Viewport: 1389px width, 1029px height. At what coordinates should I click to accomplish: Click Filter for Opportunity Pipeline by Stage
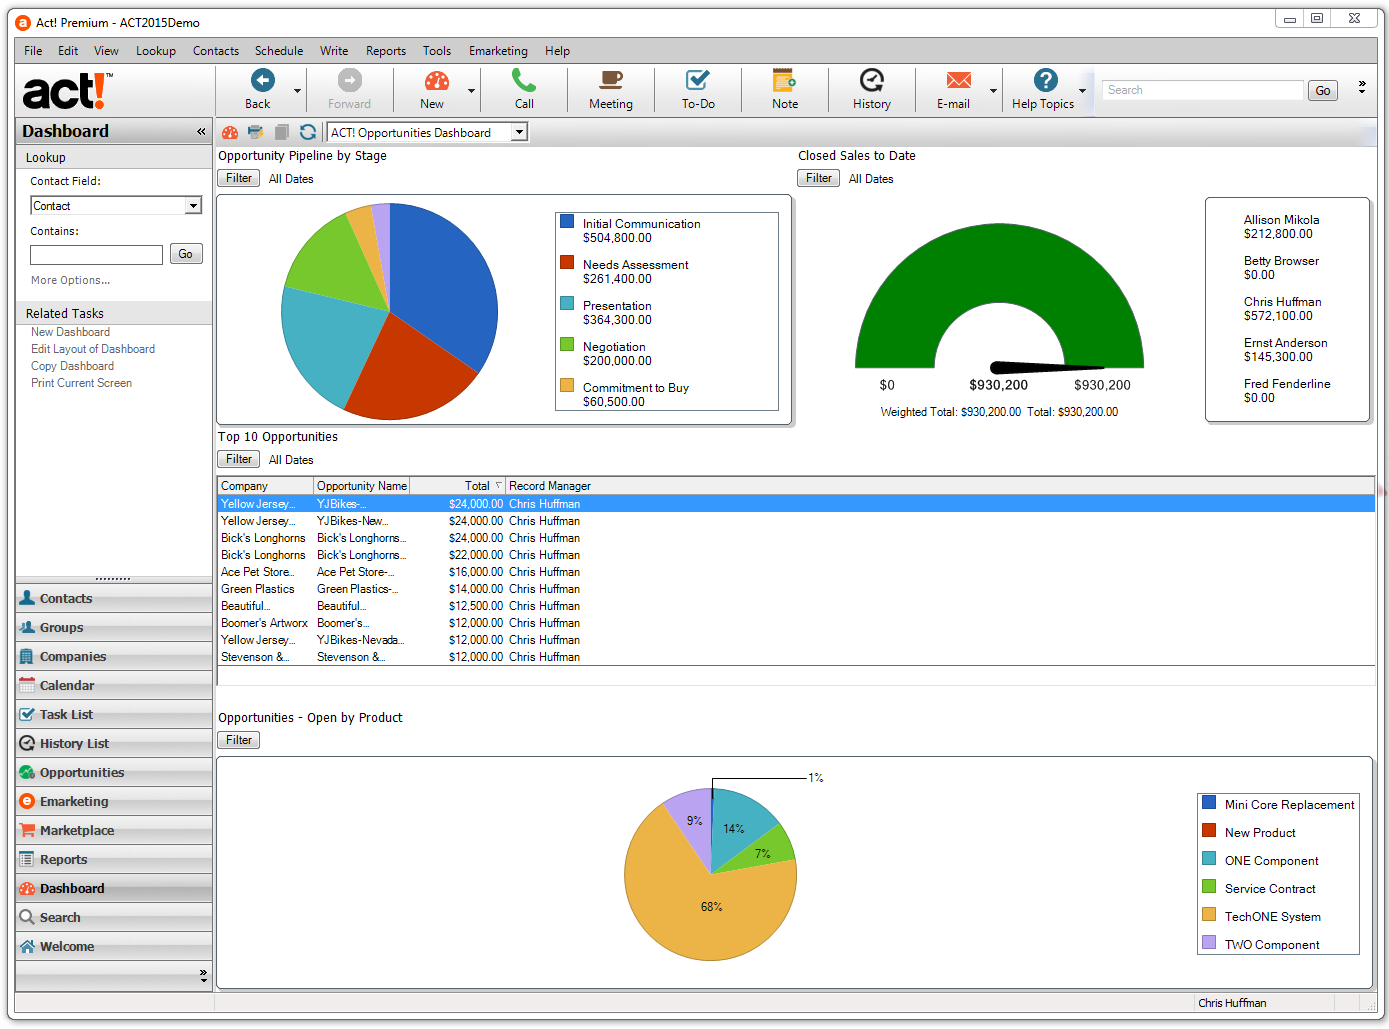(239, 178)
